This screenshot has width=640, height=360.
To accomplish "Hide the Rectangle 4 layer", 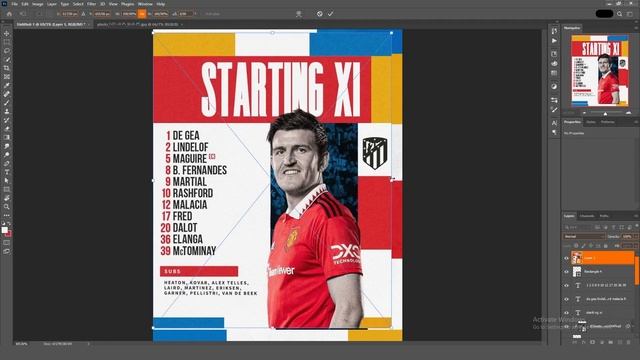I will pyautogui.click(x=566, y=271).
